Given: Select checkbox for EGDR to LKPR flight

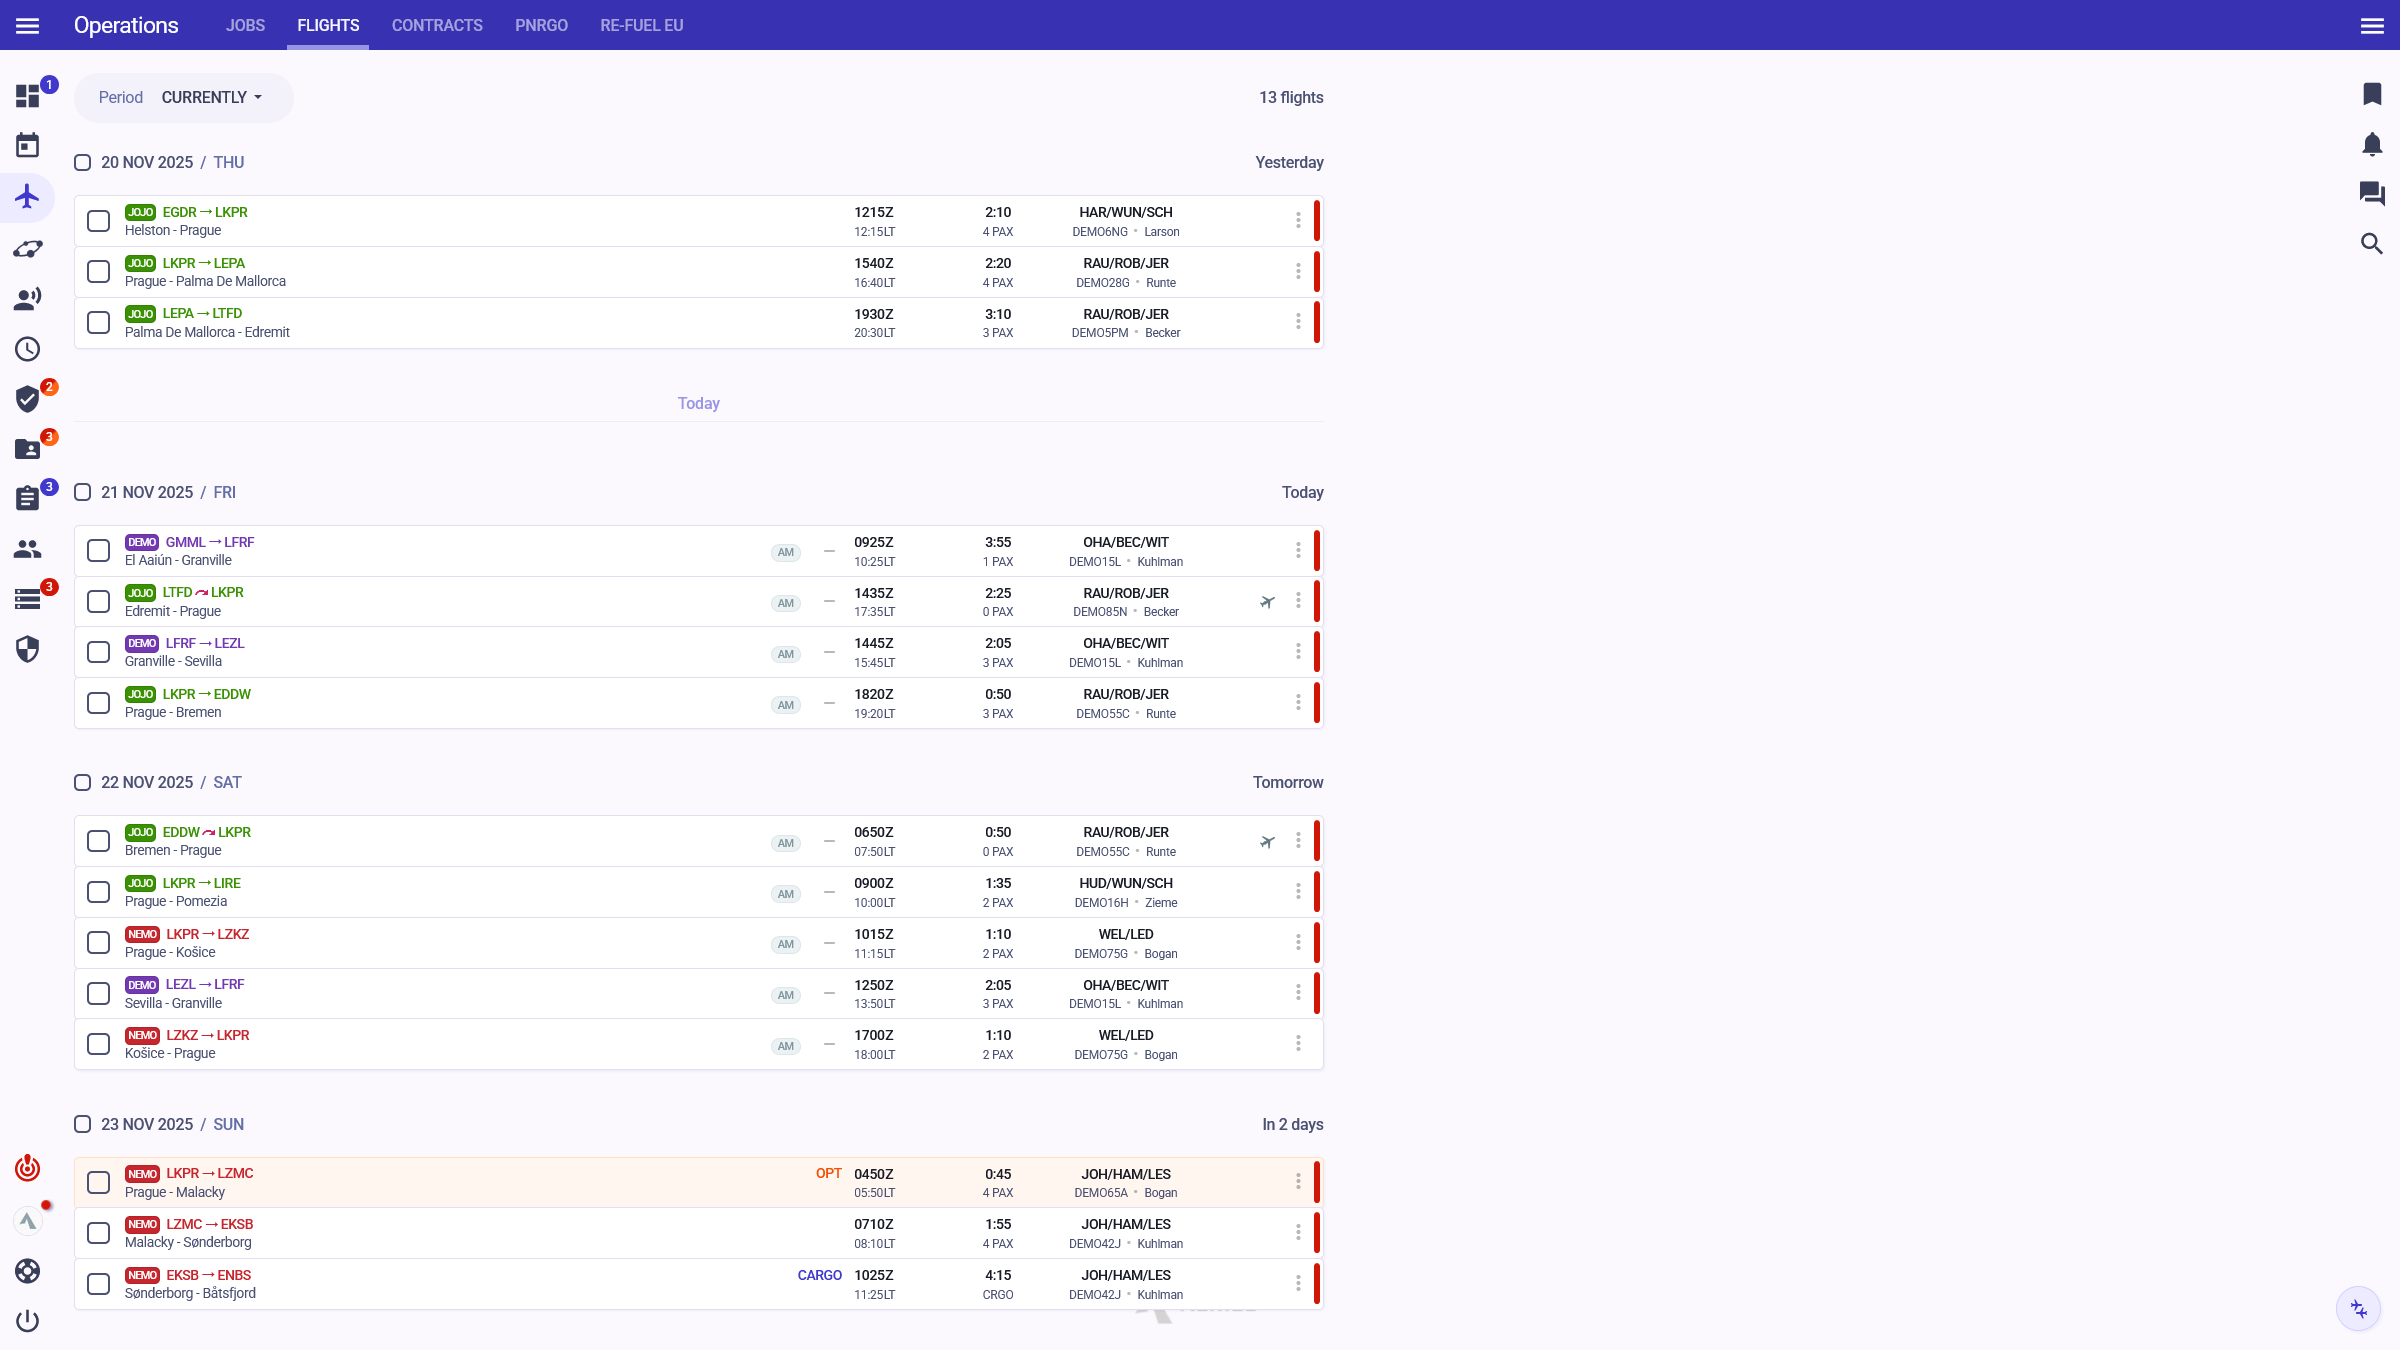Looking at the screenshot, I should tap(98, 221).
